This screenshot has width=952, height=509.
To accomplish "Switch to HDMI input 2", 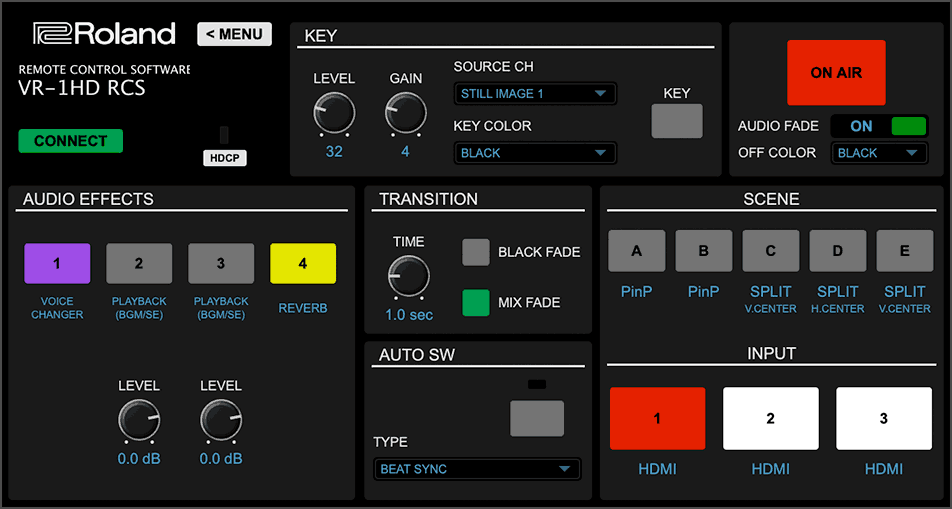I will click(770, 419).
